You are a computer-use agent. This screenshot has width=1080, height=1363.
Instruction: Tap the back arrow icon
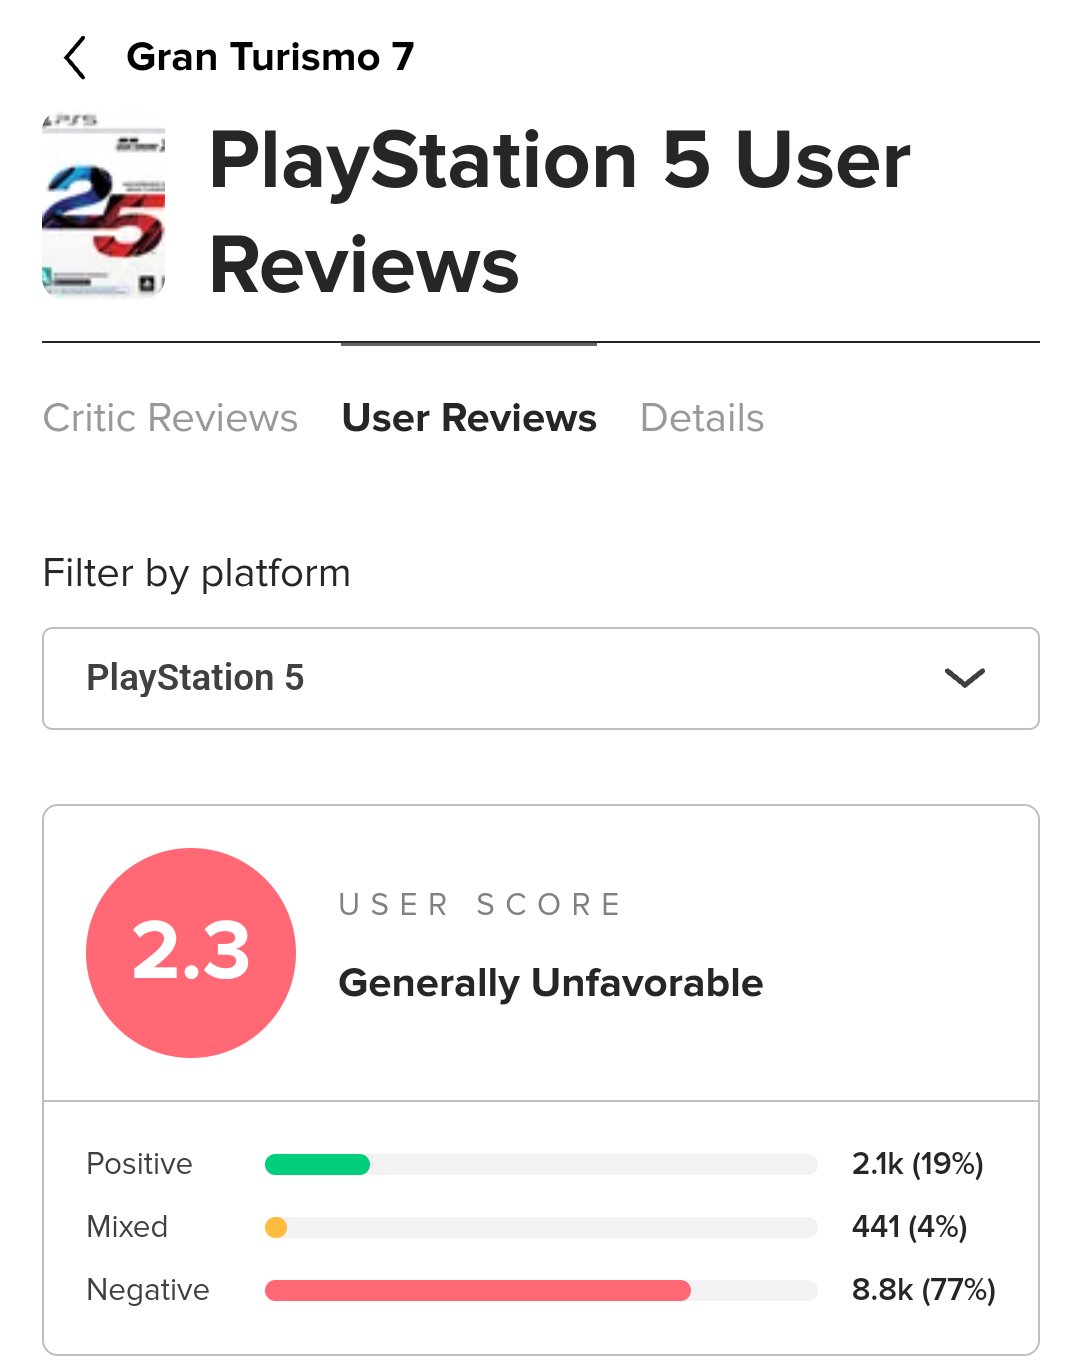[x=75, y=58]
